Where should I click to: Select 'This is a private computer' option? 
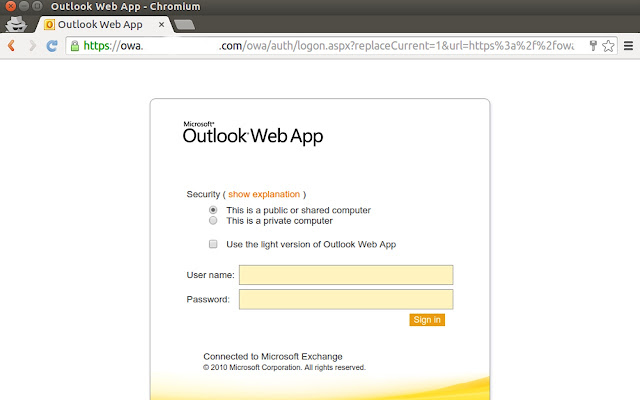(x=213, y=221)
